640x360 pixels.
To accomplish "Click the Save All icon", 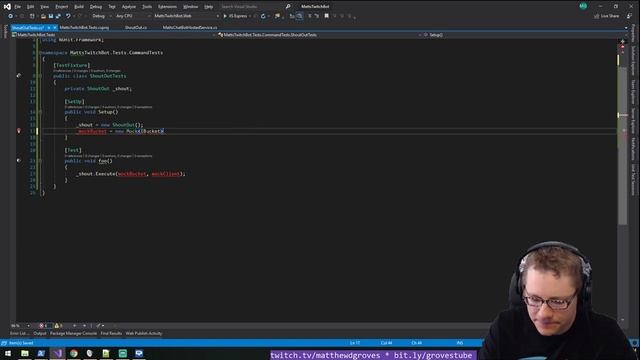I will 58,16.
